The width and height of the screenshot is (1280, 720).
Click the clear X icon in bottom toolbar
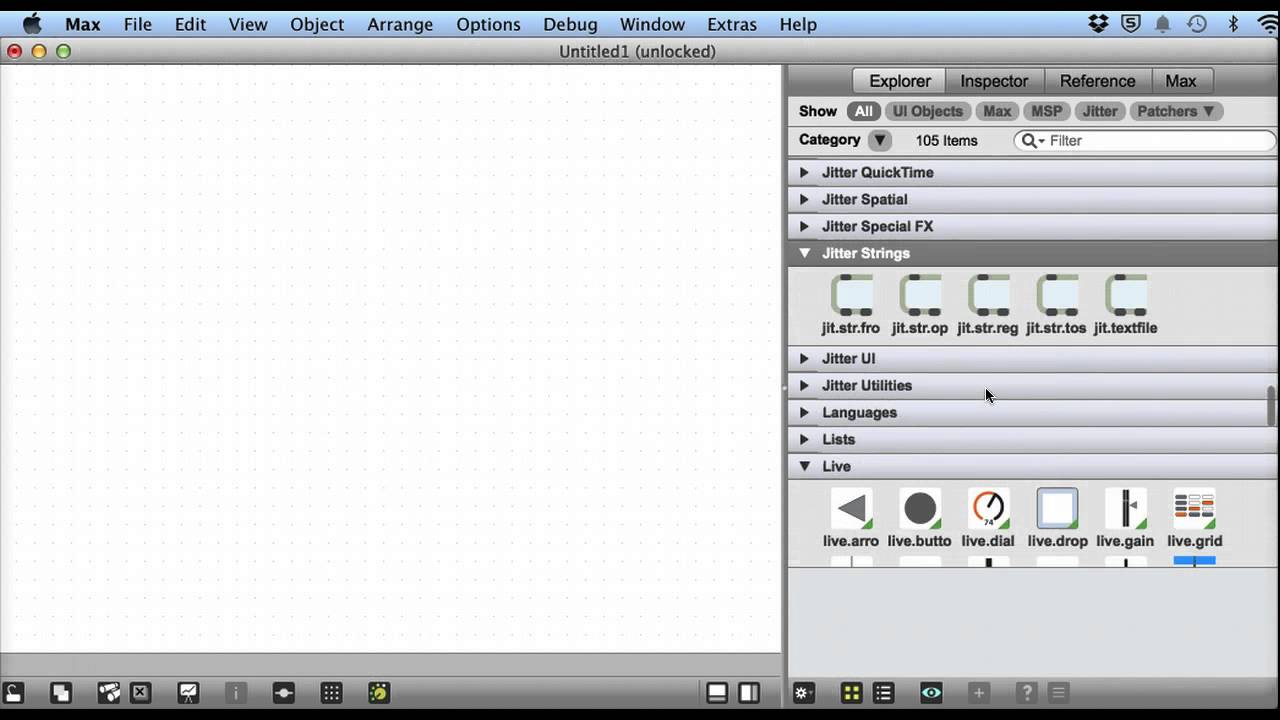(x=140, y=692)
